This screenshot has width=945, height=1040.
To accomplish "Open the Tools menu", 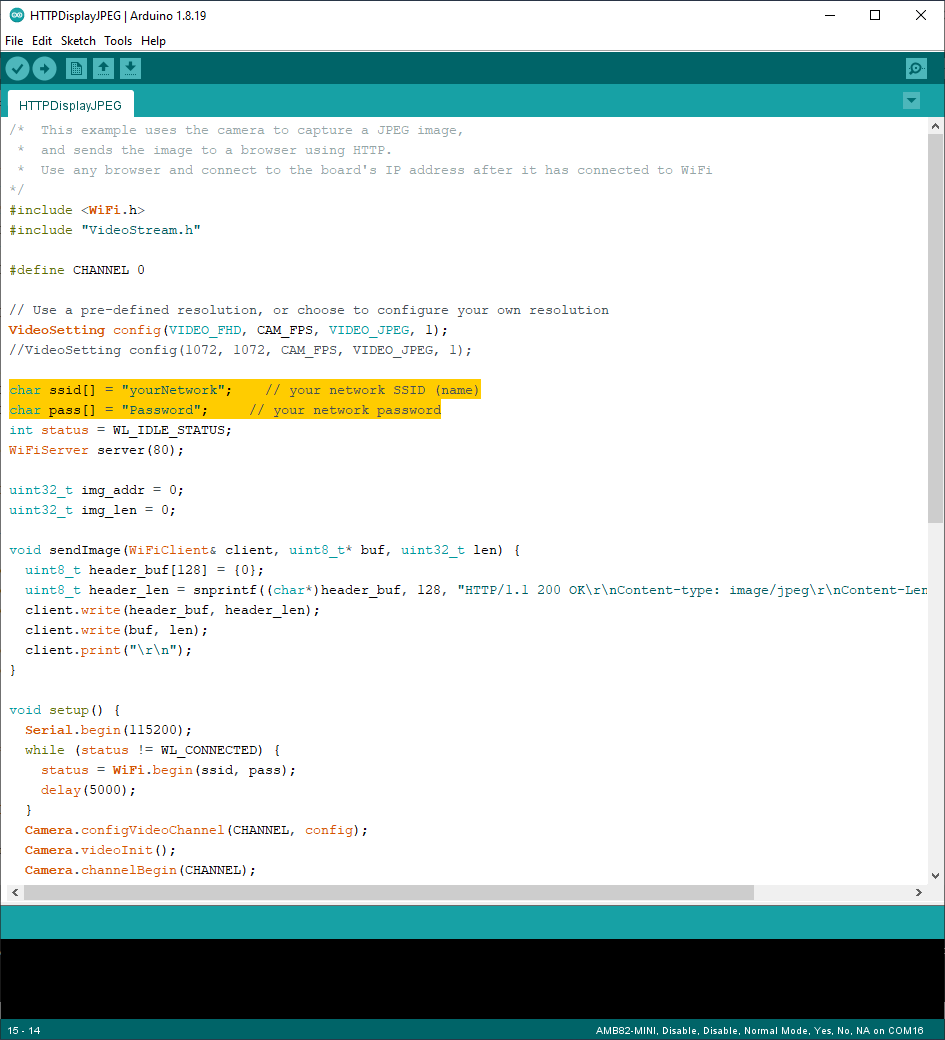I will [x=118, y=40].
